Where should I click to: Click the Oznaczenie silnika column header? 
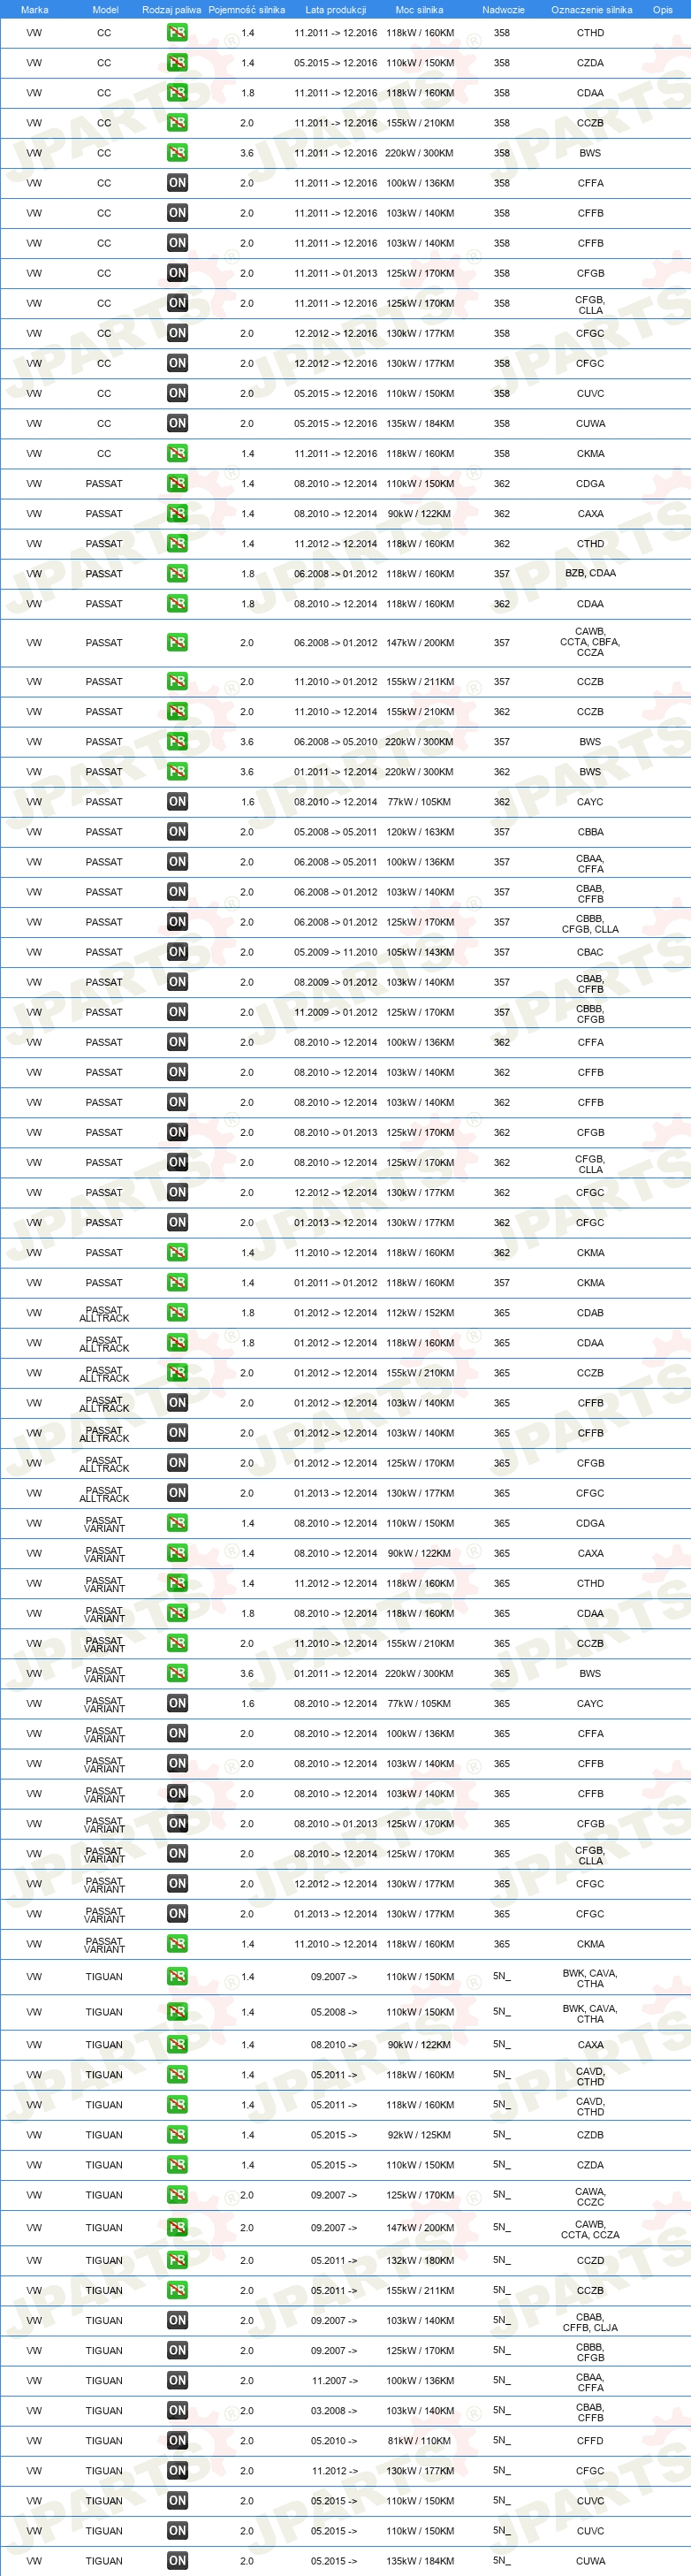[591, 9]
